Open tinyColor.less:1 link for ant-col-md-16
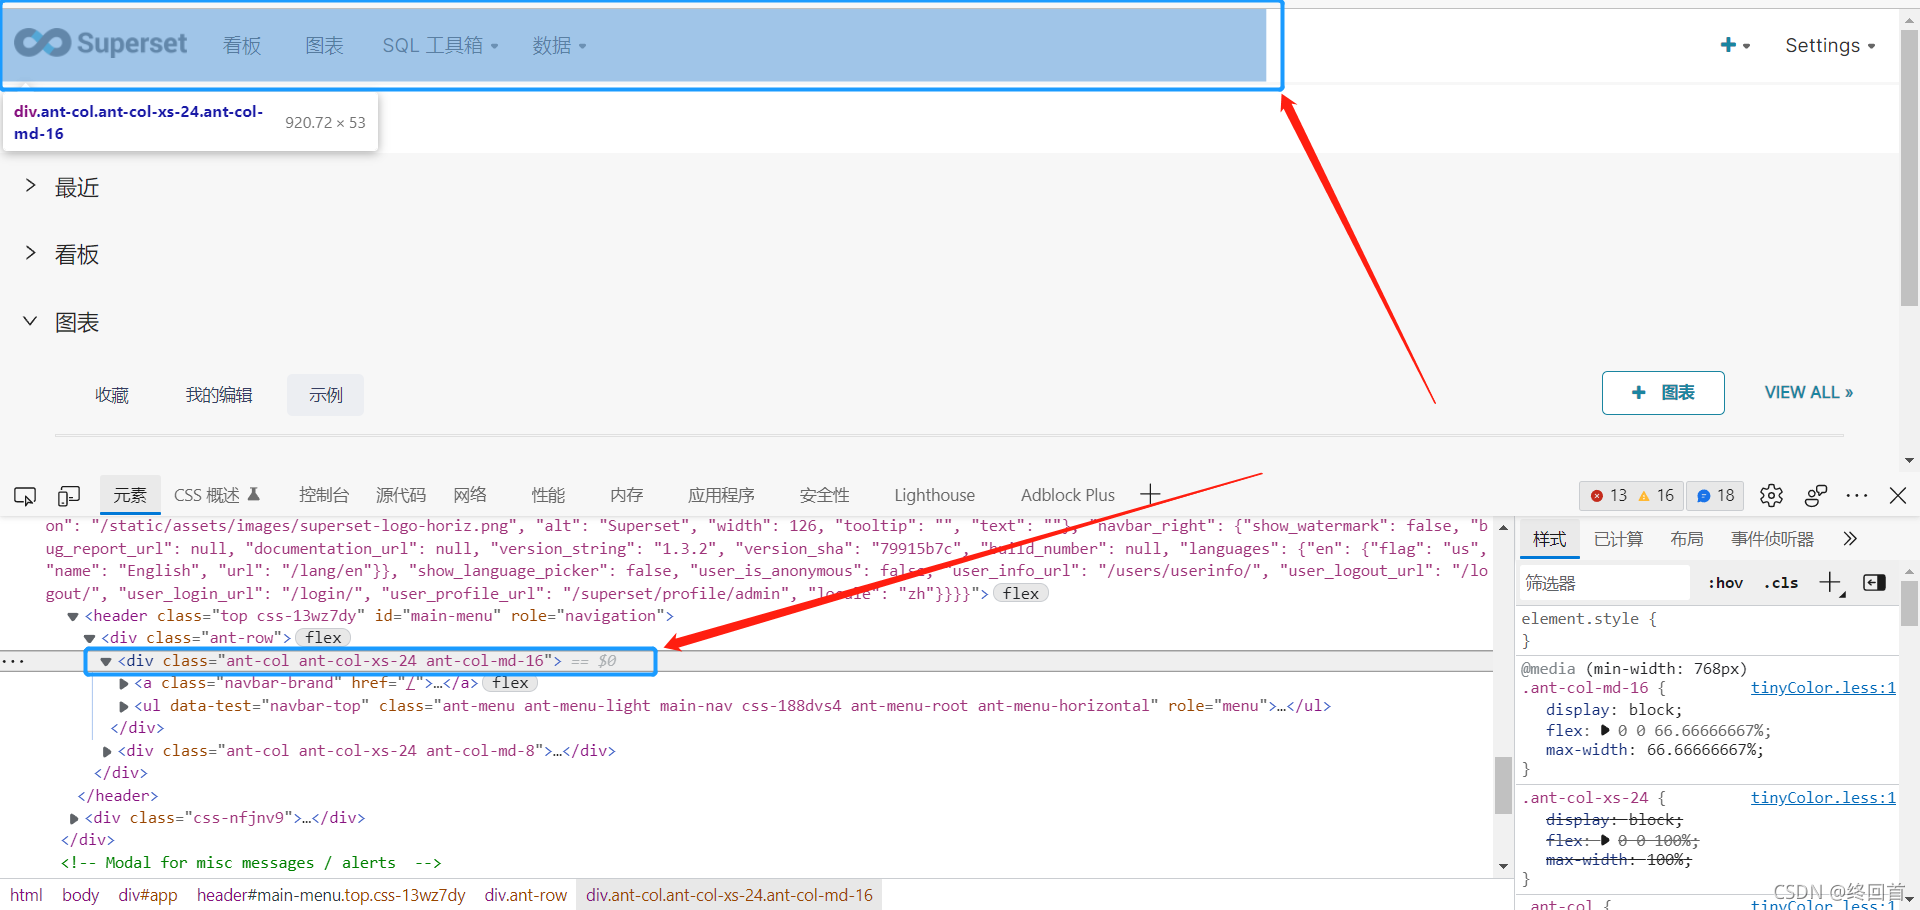1920x910 pixels. (1822, 688)
